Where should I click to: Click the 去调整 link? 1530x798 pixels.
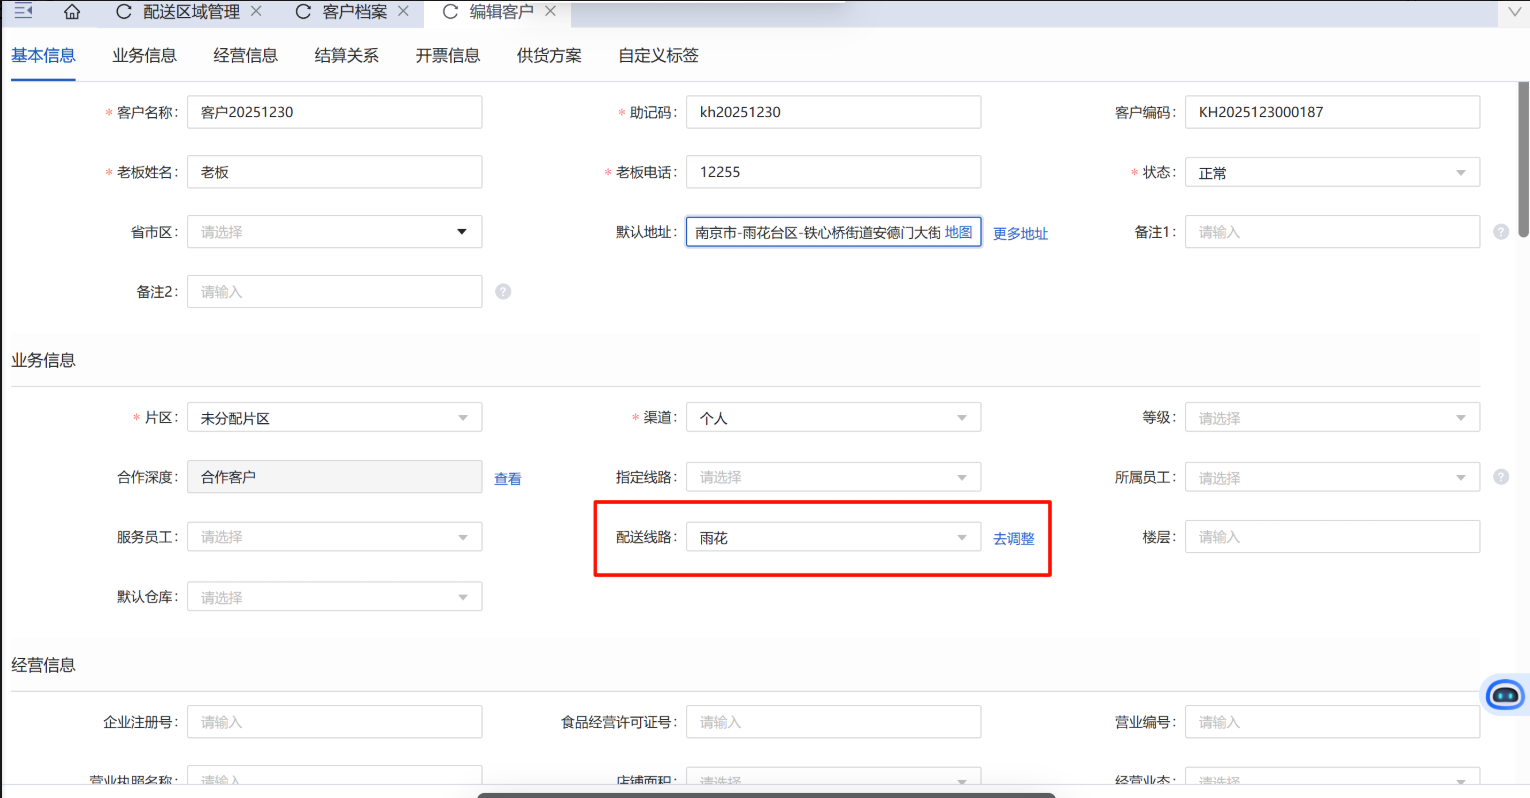coord(1013,539)
